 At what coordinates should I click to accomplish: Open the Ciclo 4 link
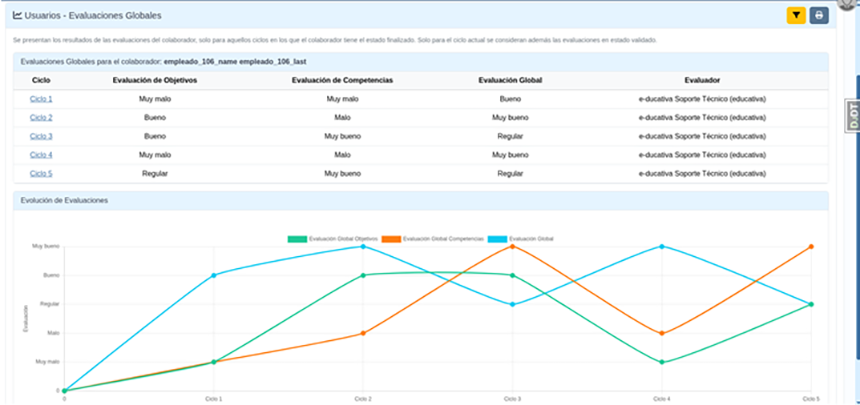[x=41, y=155]
